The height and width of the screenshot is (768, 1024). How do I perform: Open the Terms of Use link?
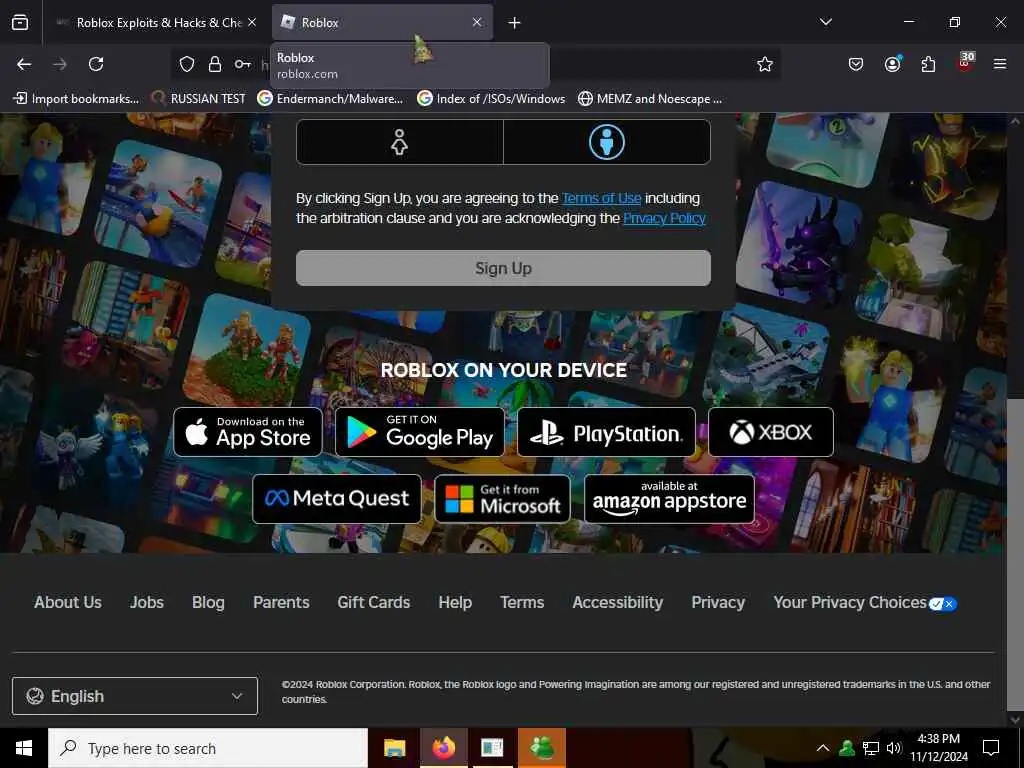coord(601,198)
